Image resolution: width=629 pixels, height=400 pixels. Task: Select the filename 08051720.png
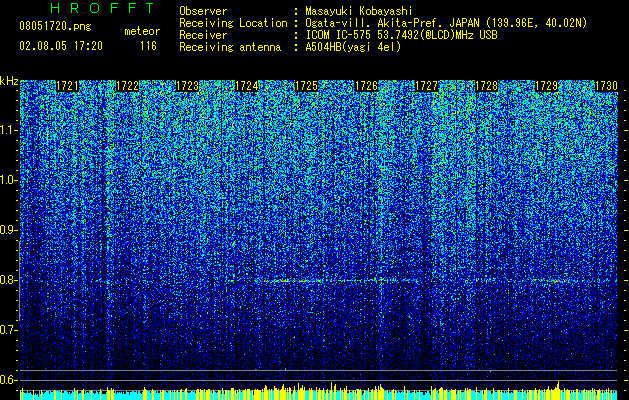coord(55,26)
